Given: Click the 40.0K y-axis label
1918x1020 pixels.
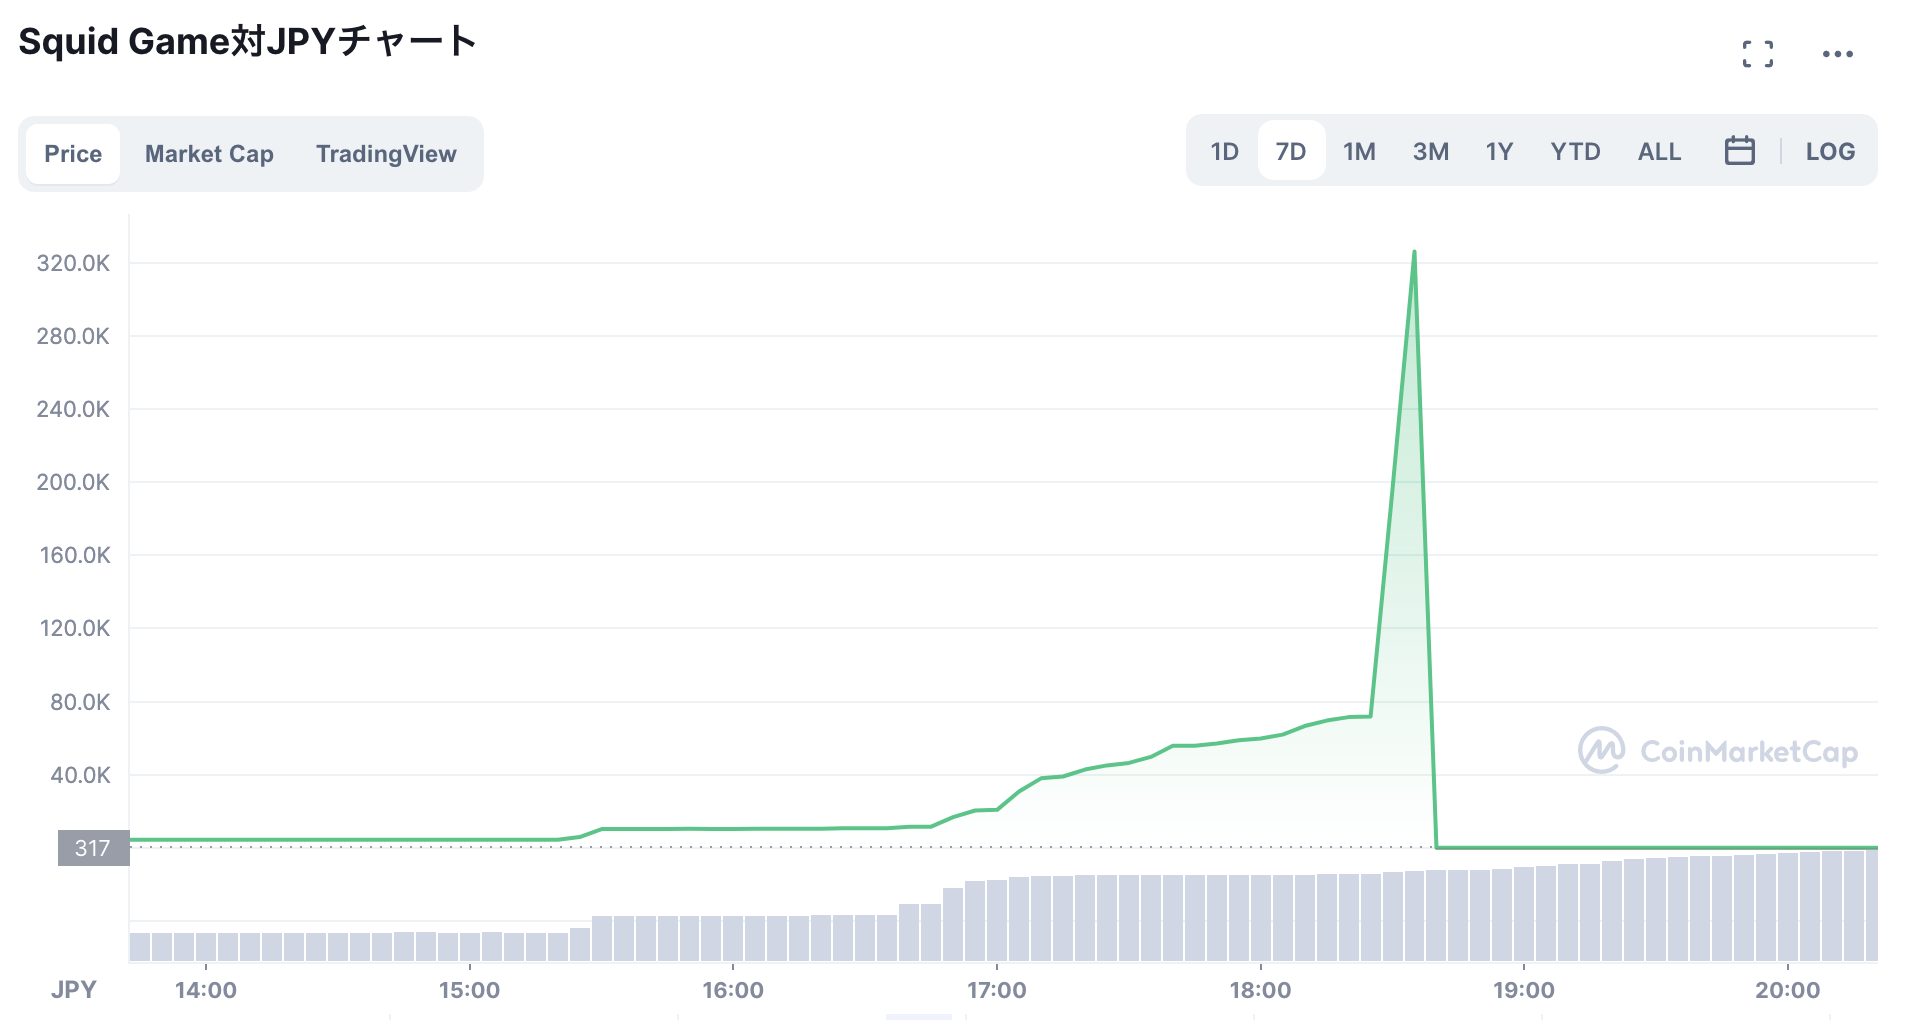Looking at the screenshot, I should click(80, 775).
